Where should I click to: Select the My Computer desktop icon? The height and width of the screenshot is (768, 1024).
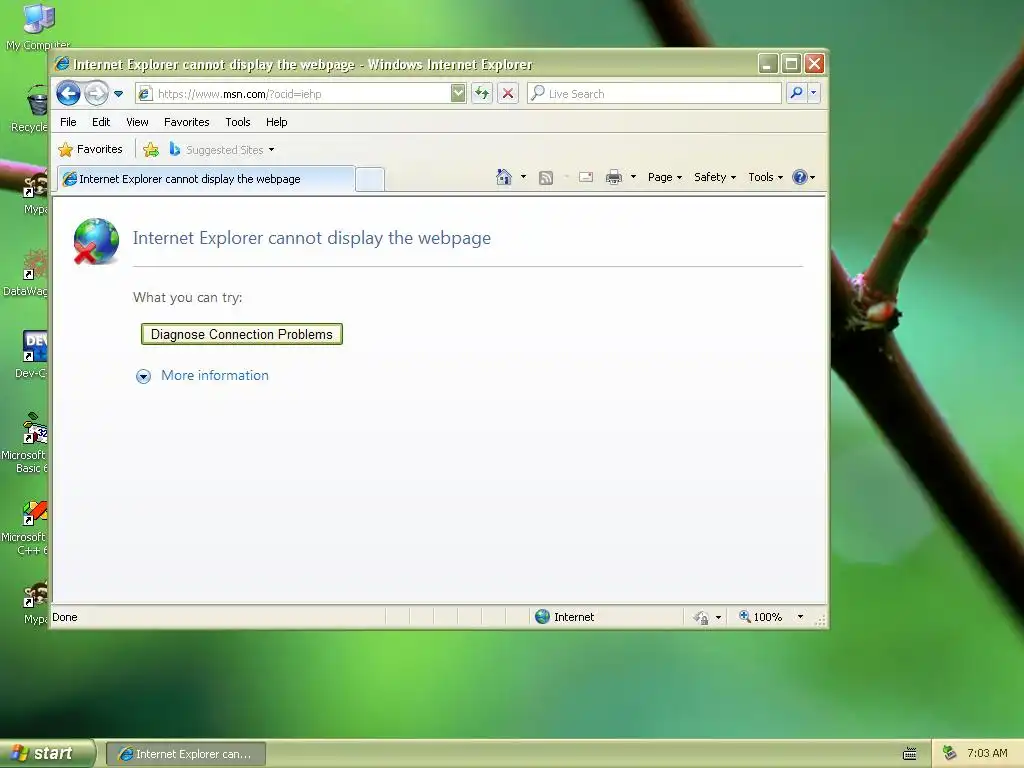point(37,26)
